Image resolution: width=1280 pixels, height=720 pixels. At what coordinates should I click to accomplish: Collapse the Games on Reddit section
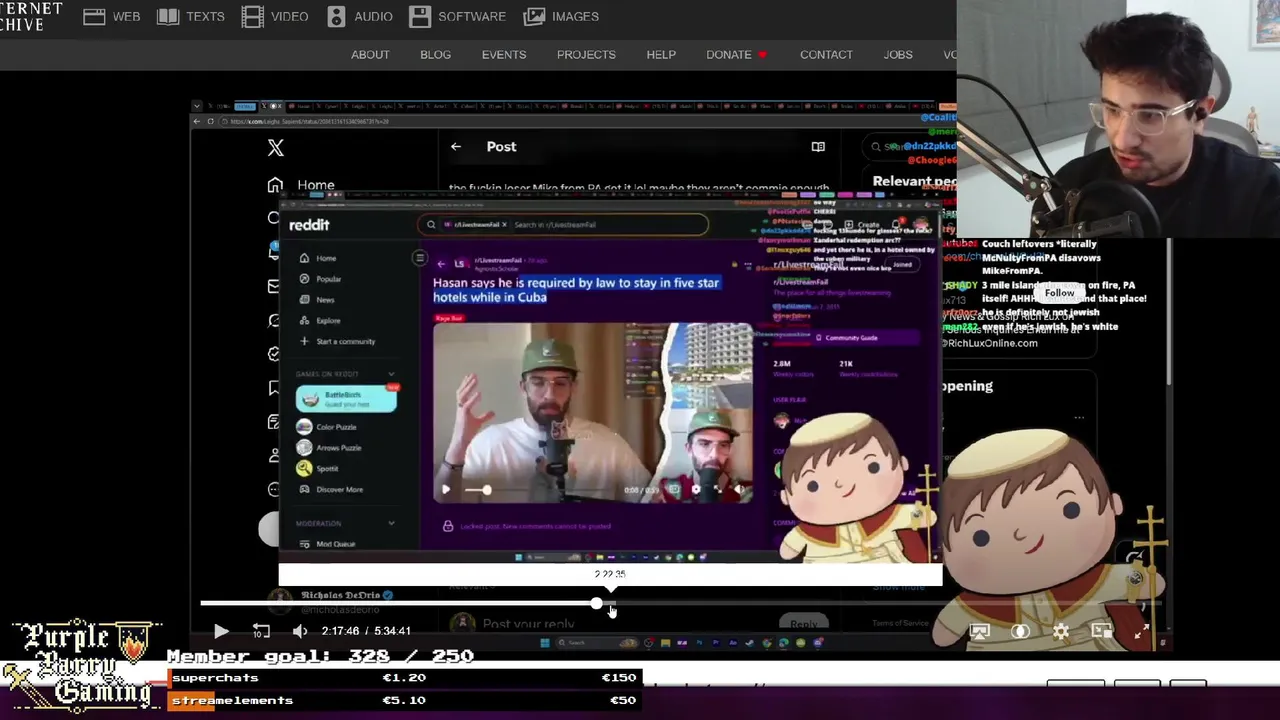coord(391,374)
